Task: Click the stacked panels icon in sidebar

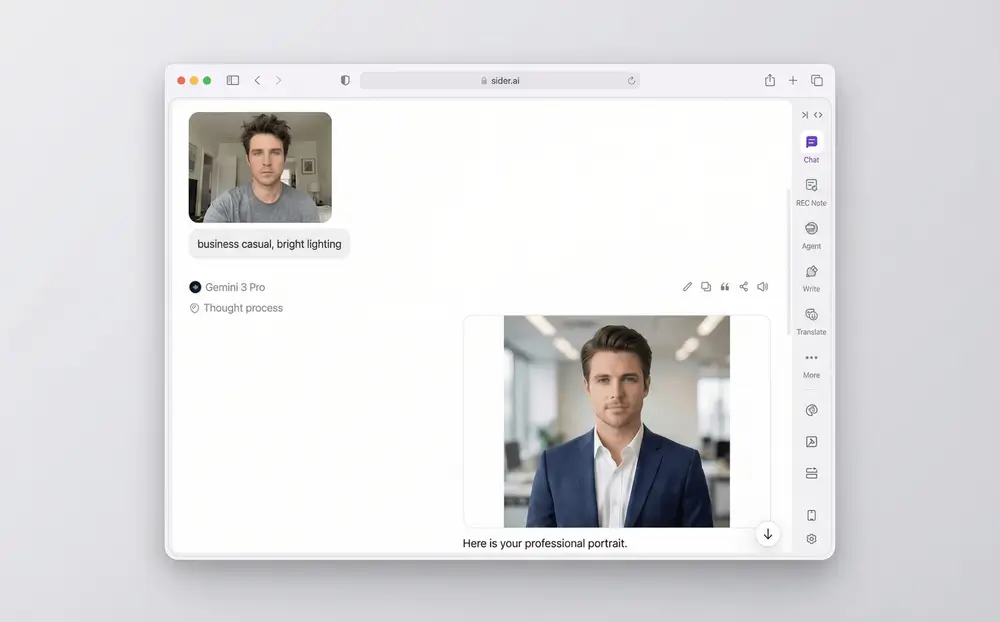Action: [811, 473]
